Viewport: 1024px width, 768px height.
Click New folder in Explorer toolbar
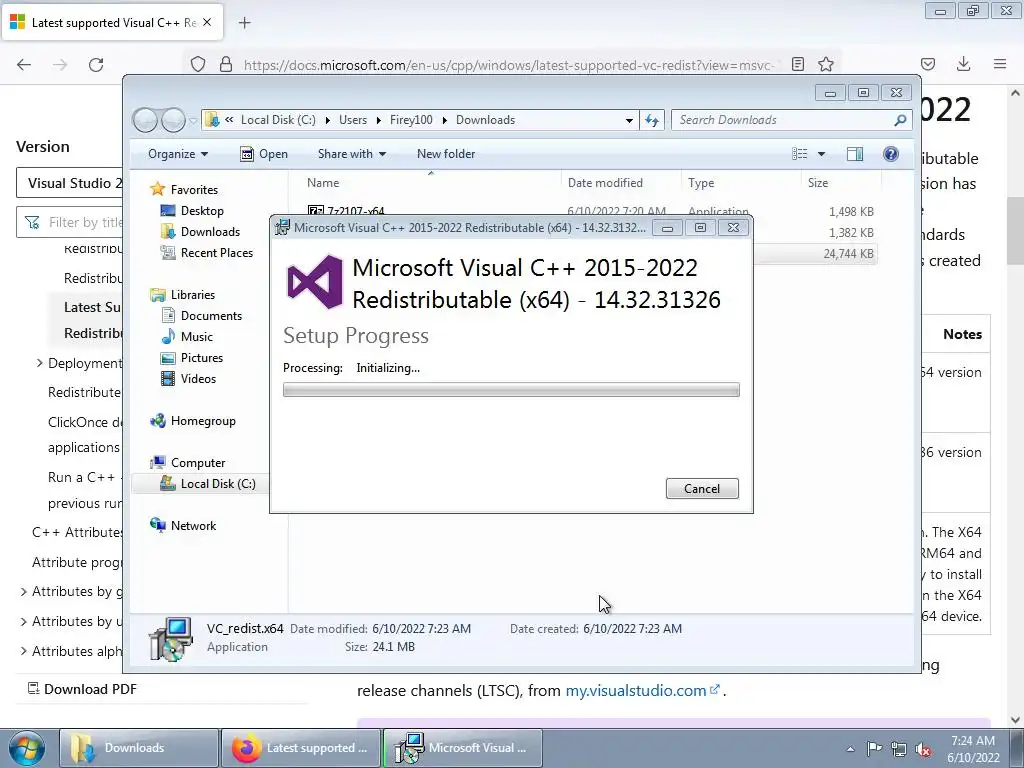pos(446,154)
